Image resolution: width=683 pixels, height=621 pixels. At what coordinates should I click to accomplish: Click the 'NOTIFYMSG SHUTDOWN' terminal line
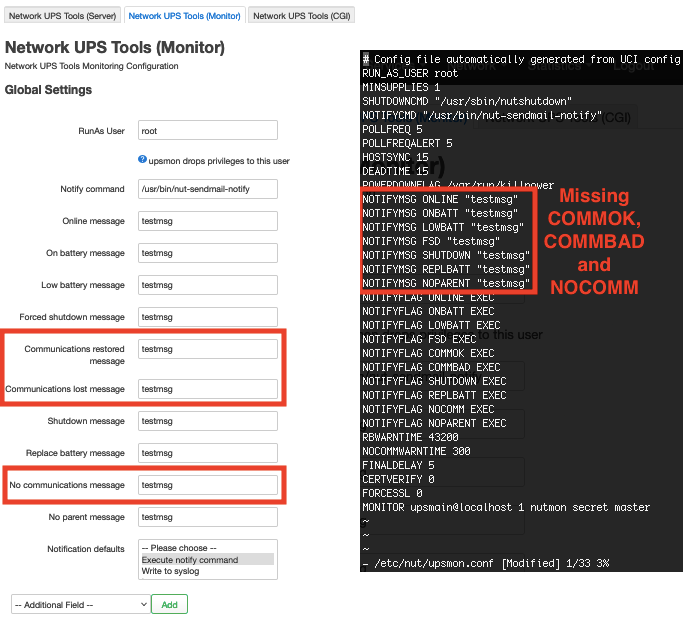point(446,255)
